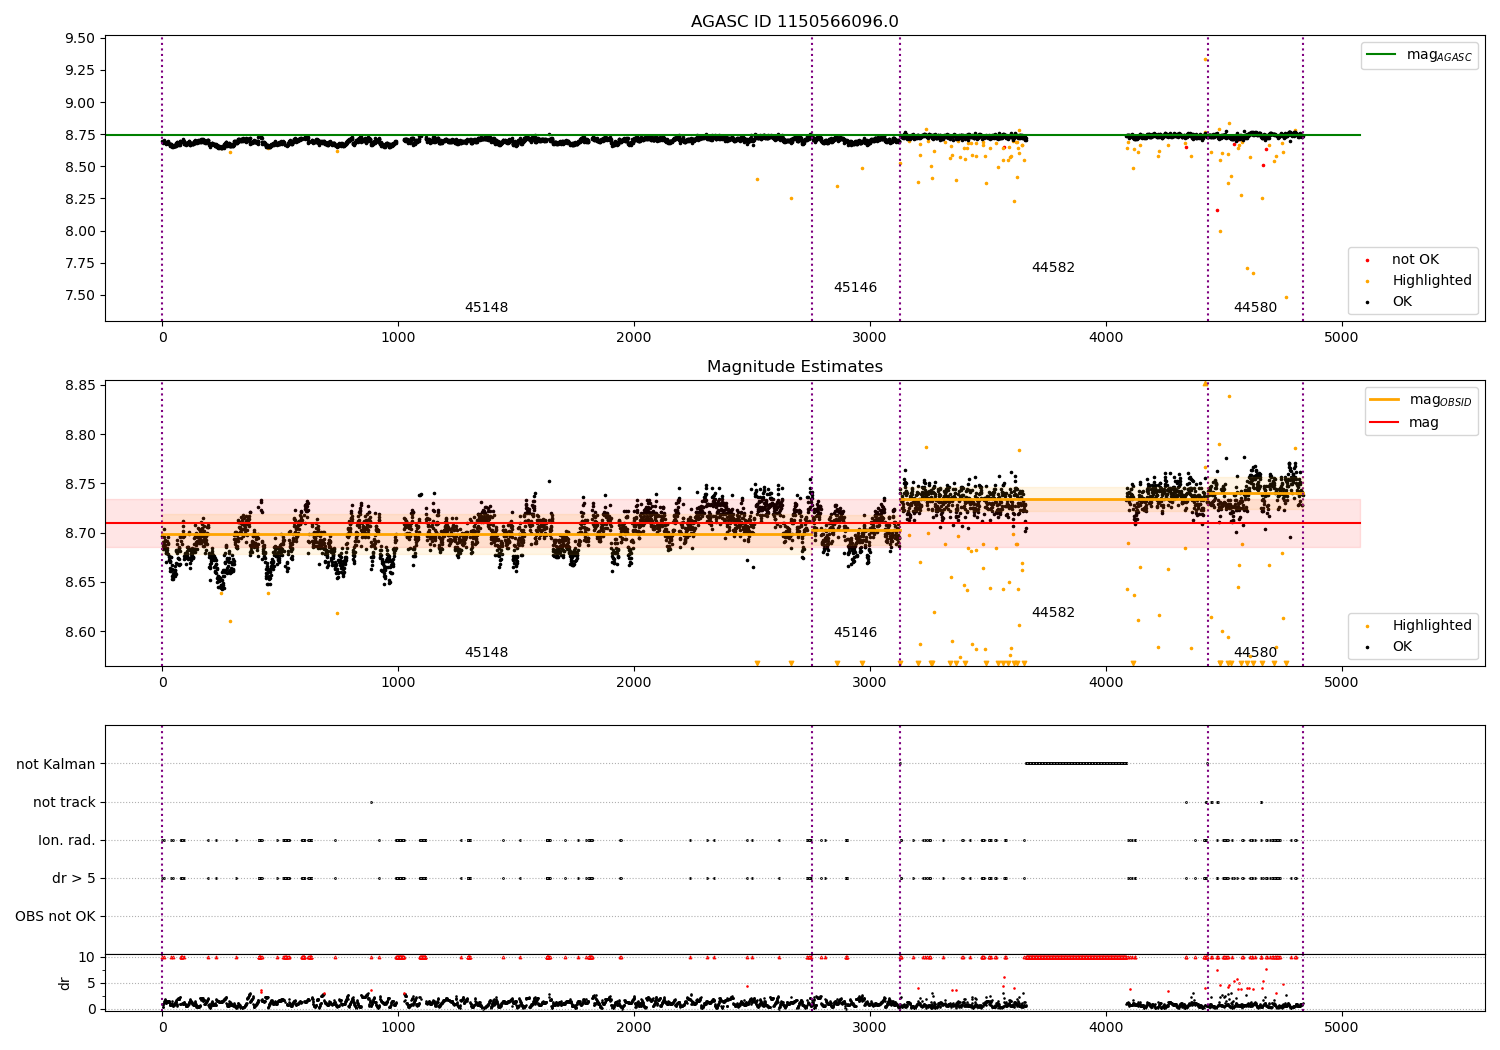Click the 'dr > 5' y-axis label

74,879
